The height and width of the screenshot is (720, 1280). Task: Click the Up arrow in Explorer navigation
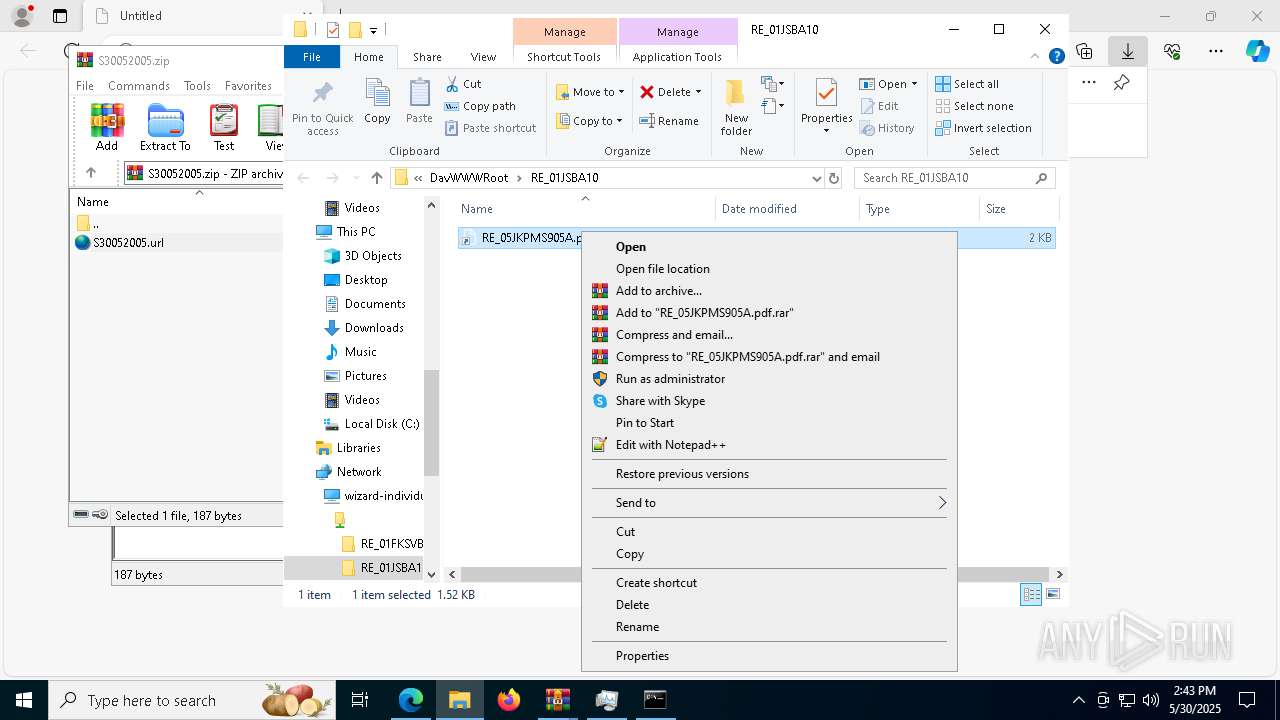376,178
